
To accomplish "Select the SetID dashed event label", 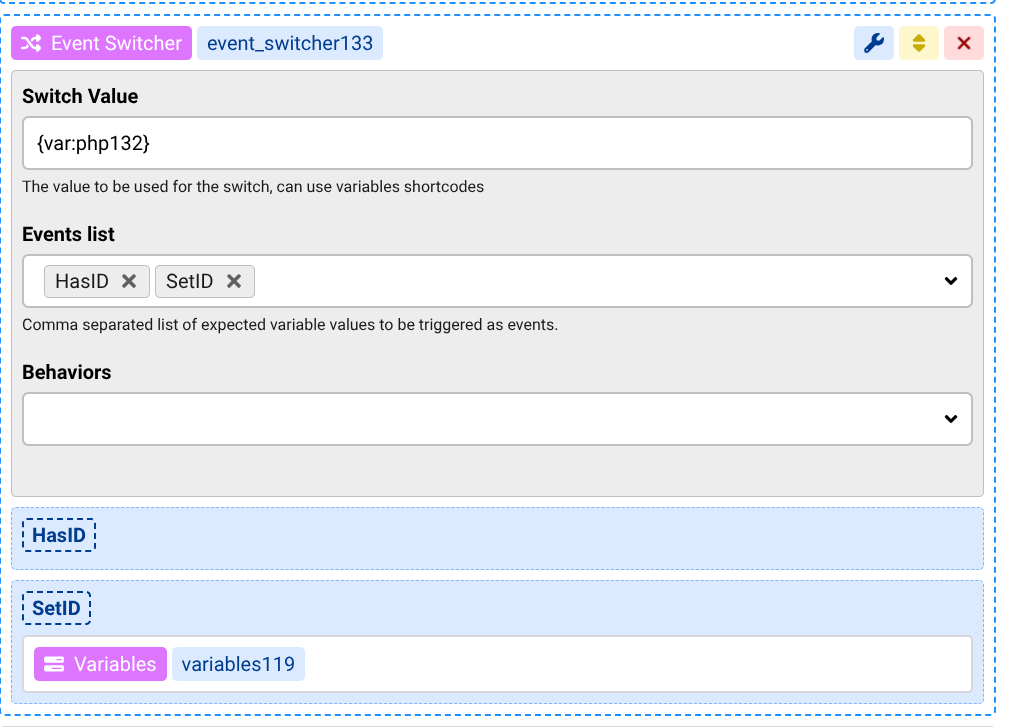I will click(57, 608).
